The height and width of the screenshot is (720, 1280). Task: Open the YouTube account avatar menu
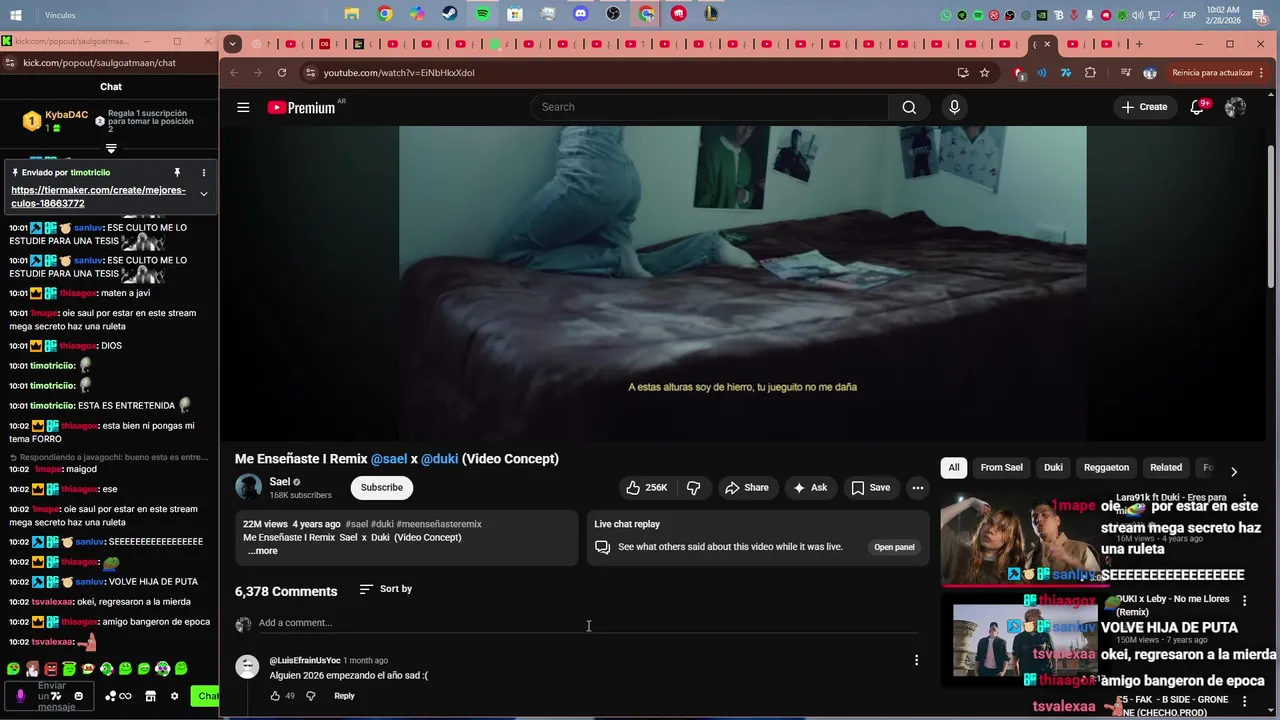pyautogui.click(x=1235, y=107)
